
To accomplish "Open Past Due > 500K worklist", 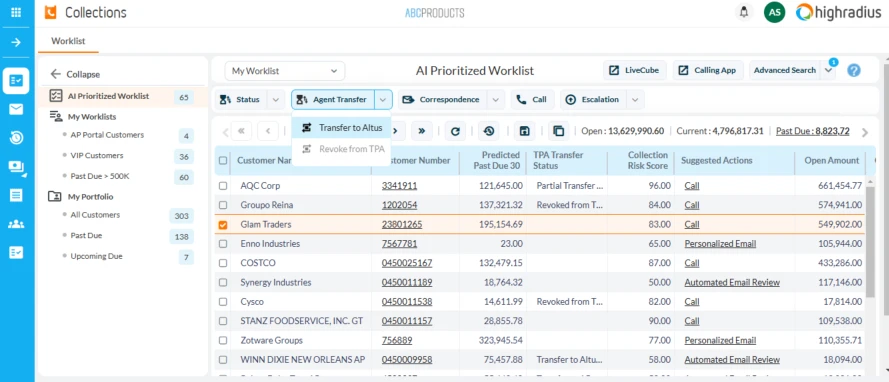I will point(100,176).
